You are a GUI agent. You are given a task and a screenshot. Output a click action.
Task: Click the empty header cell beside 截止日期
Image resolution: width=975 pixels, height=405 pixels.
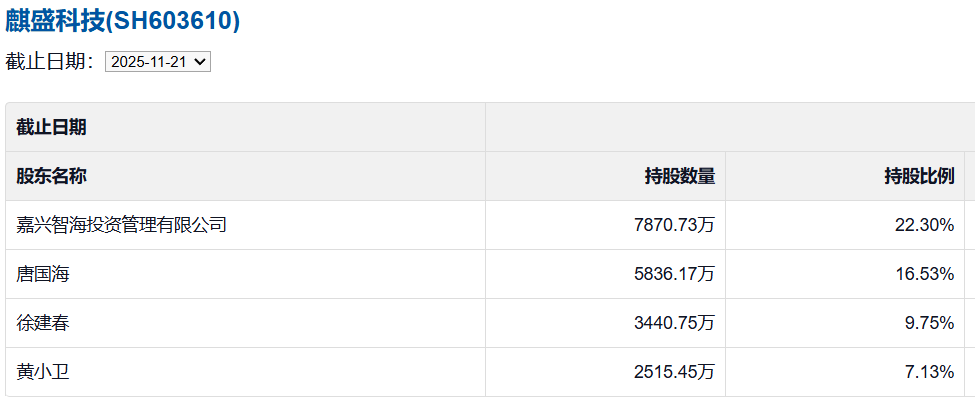(730, 127)
